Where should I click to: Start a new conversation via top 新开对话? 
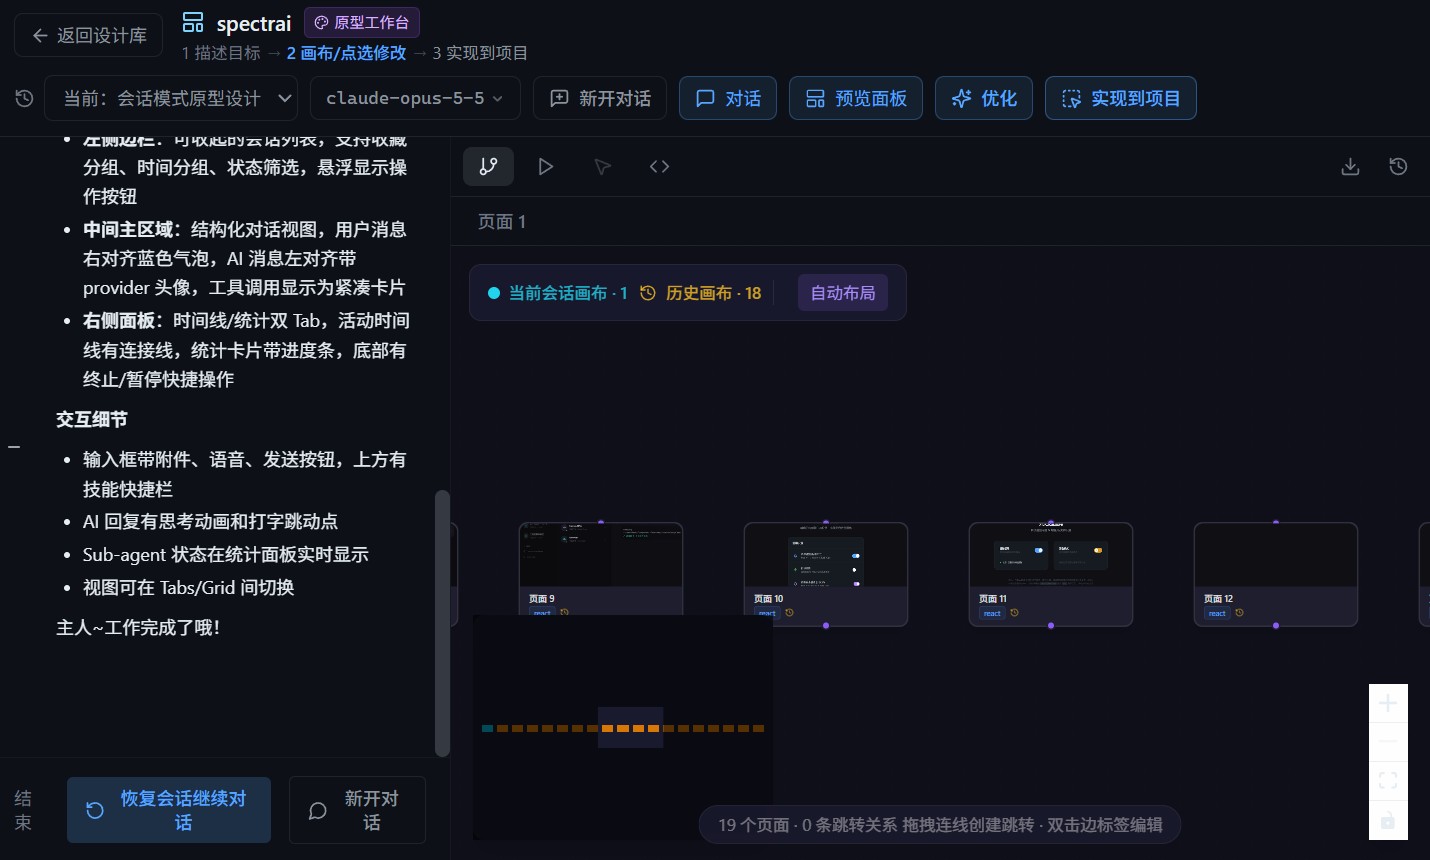tap(600, 98)
